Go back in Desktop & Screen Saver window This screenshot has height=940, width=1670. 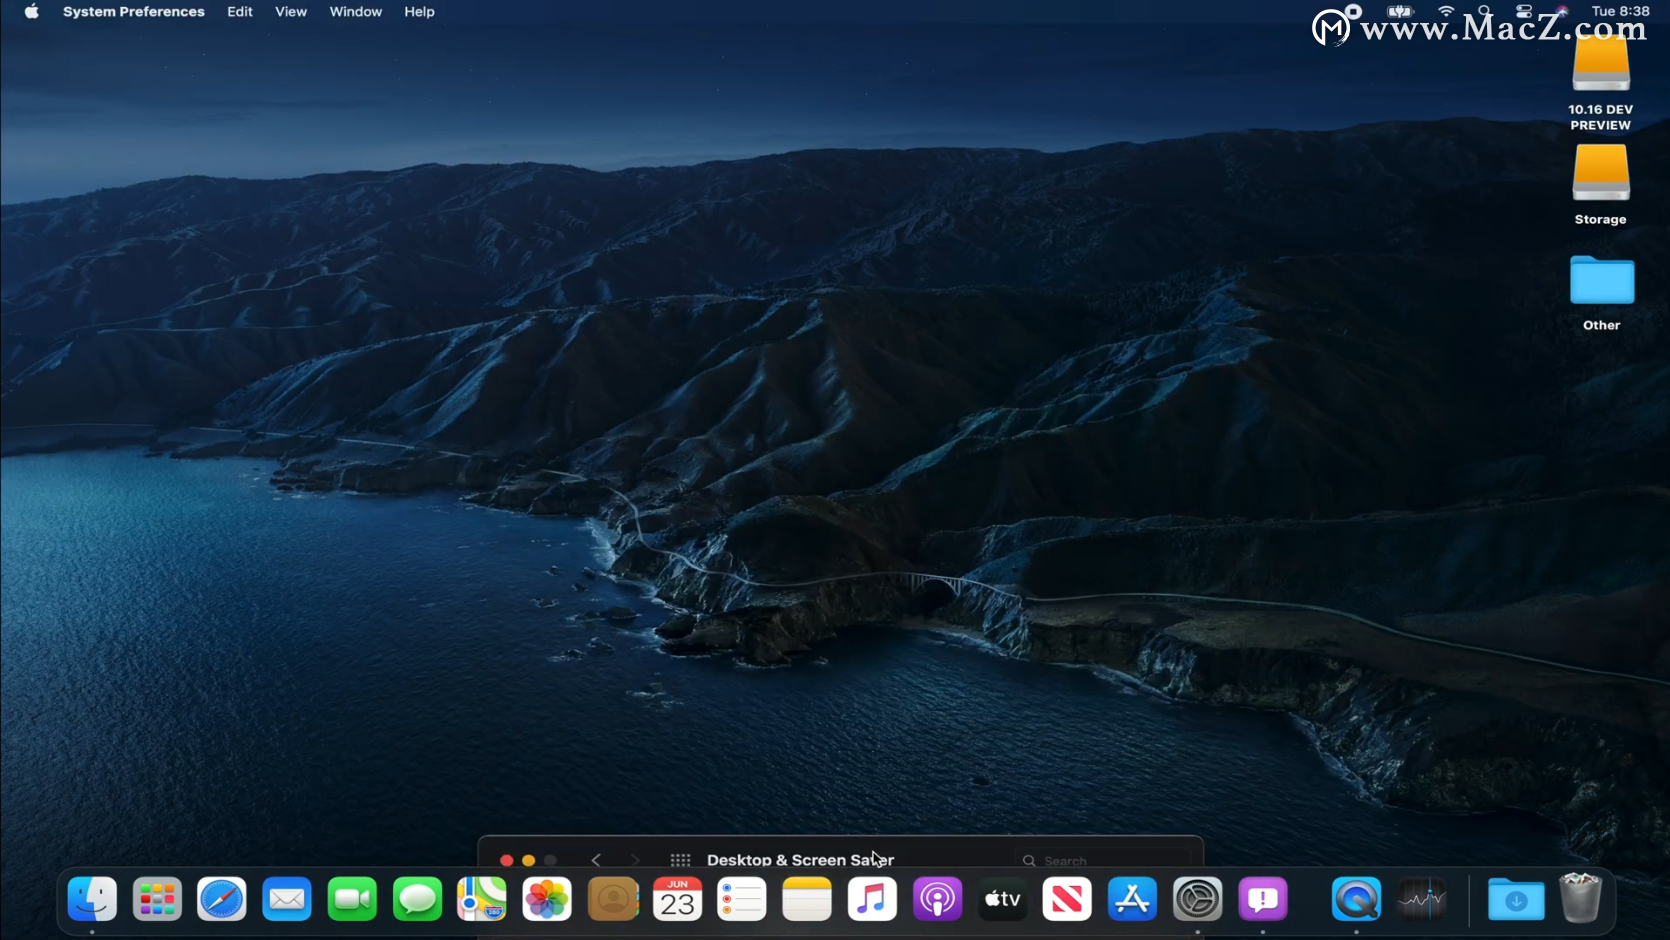coord(596,860)
